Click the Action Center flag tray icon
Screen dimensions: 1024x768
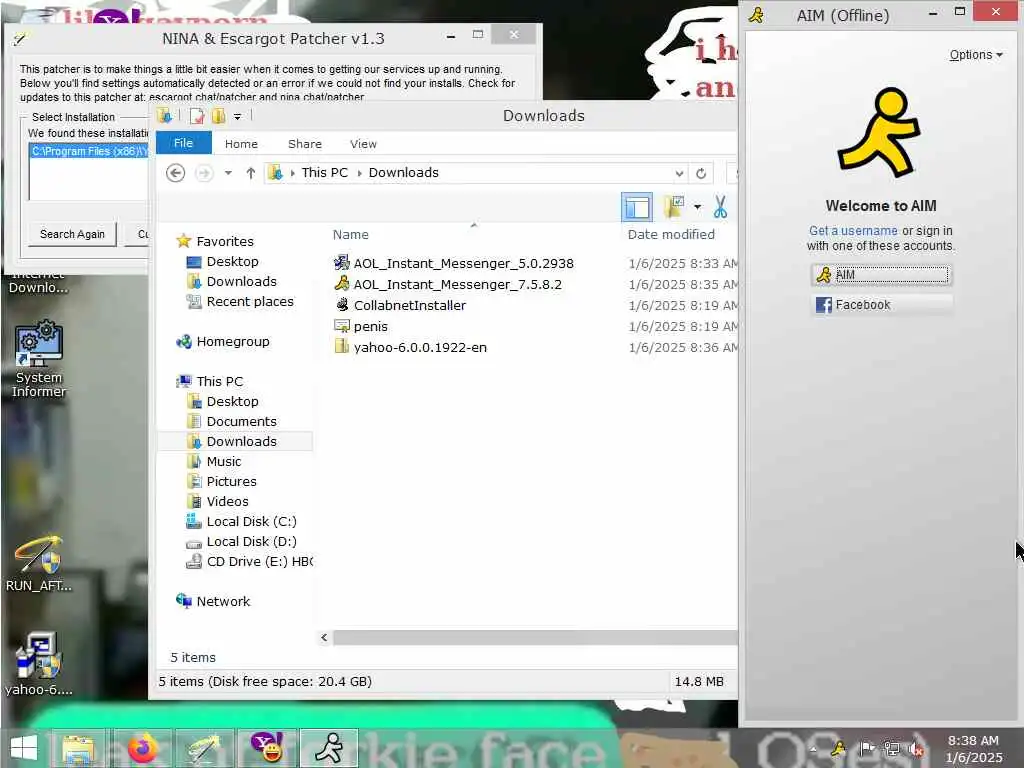(867, 748)
